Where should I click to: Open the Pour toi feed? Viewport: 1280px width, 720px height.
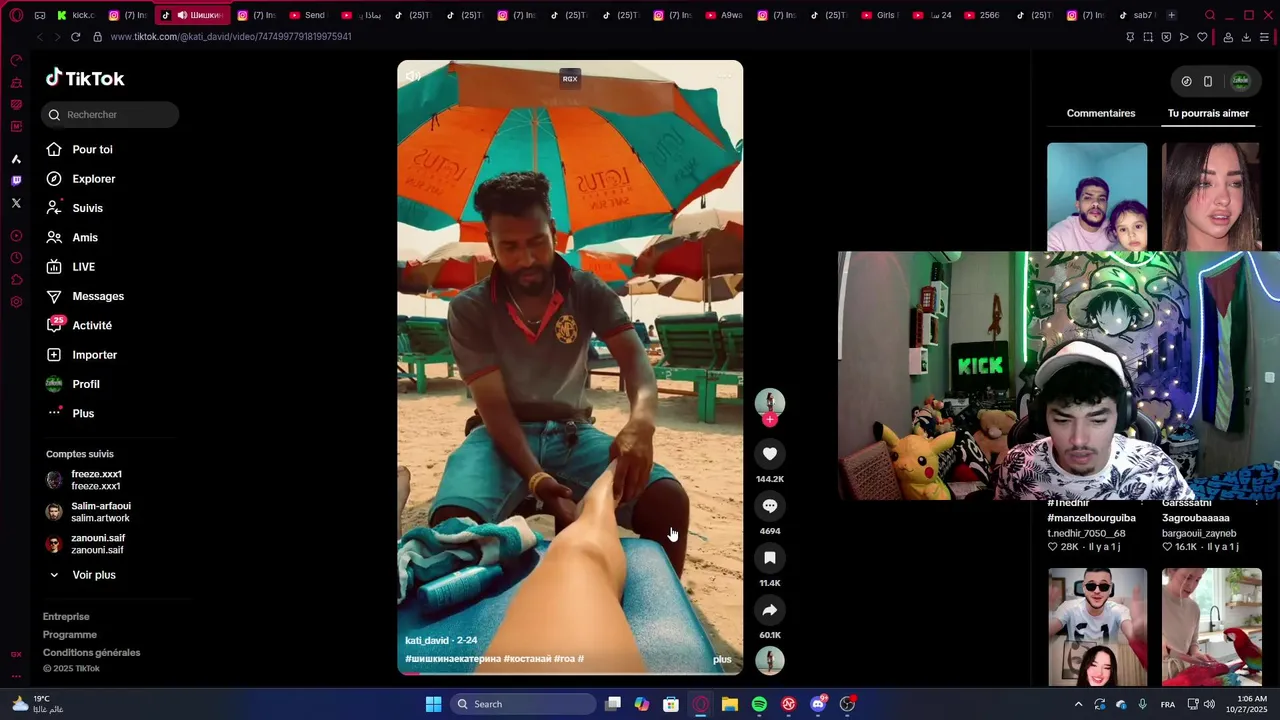(x=92, y=150)
